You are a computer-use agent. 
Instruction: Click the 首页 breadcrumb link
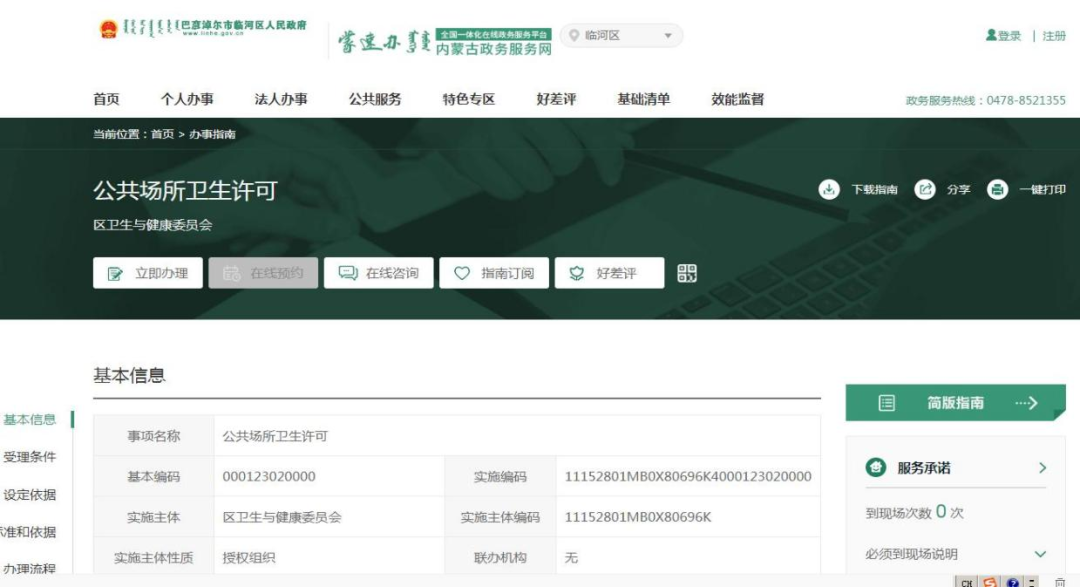(162, 134)
